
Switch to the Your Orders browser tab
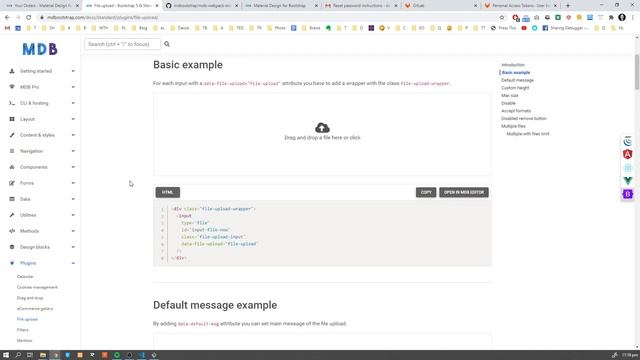41,6
